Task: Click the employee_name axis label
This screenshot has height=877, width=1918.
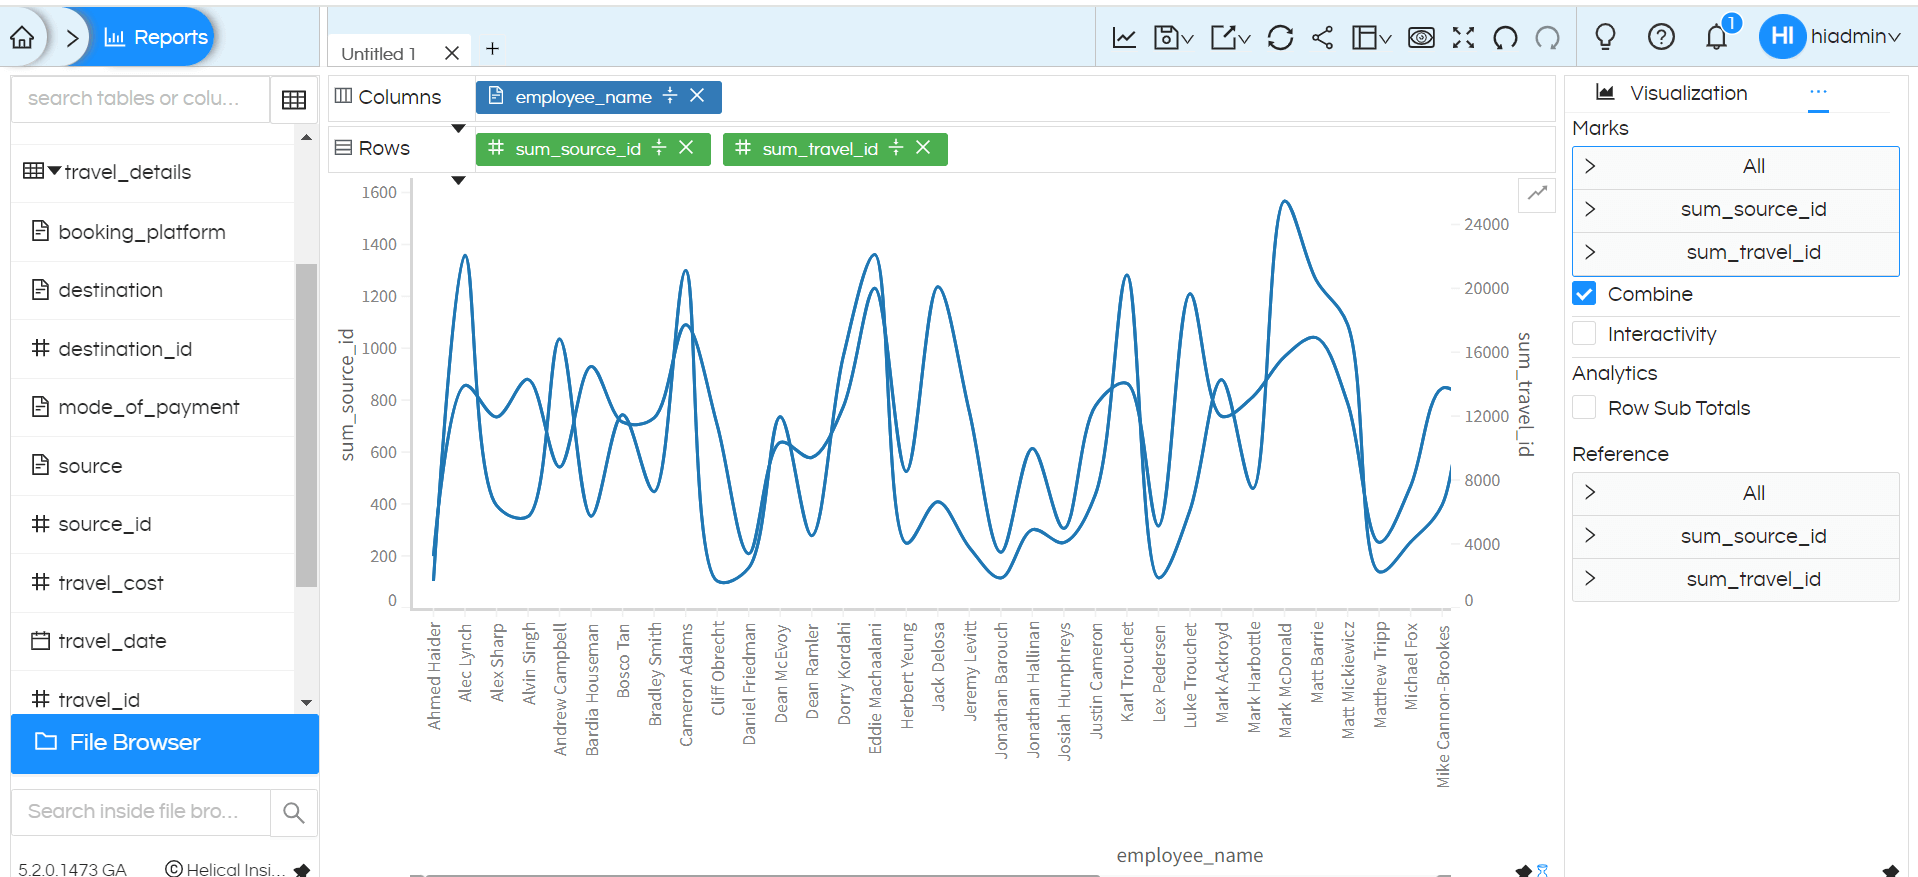Action: point(1189,856)
